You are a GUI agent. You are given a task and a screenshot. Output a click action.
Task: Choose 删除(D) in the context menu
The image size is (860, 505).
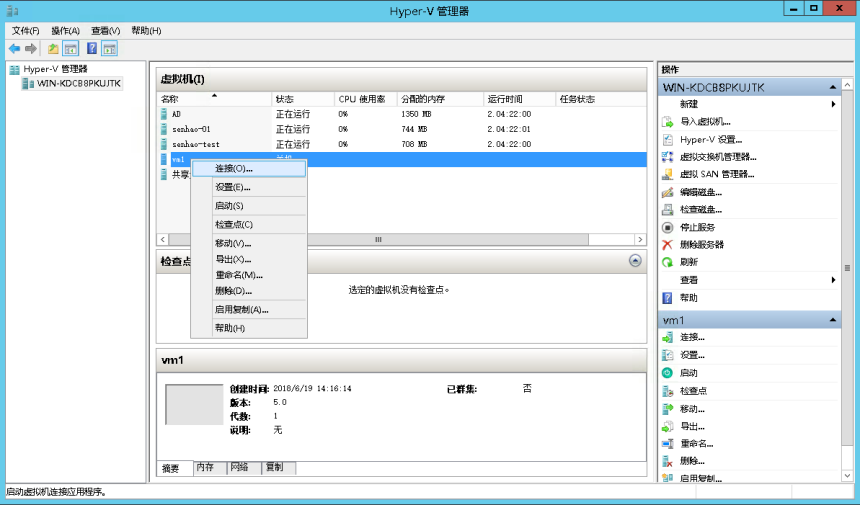248,291
